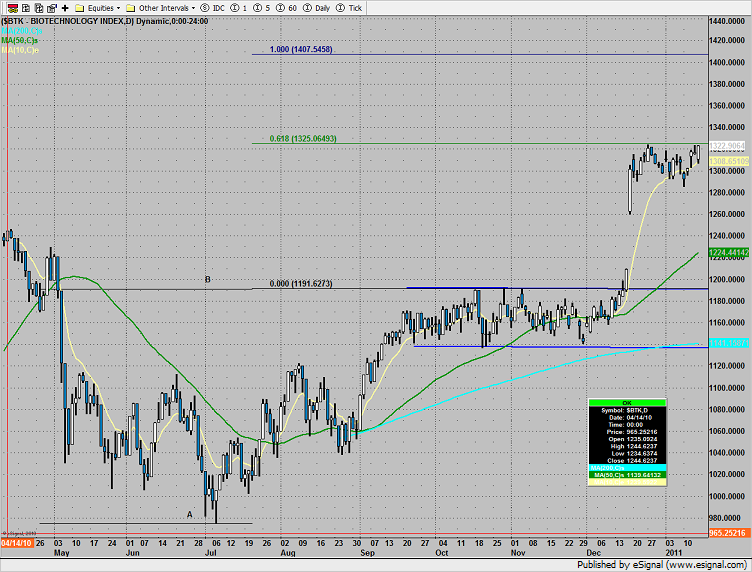This screenshot has width=752, height=572.
Task: Click the point B label on chart
Action: coord(208,280)
